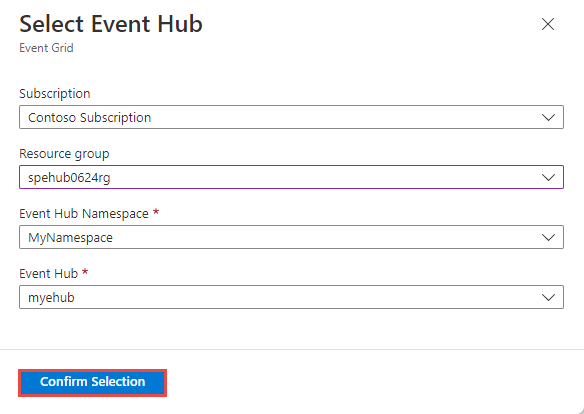Click the Event Hub Namespace label text
The image size is (584, 414).
point(84,214)
